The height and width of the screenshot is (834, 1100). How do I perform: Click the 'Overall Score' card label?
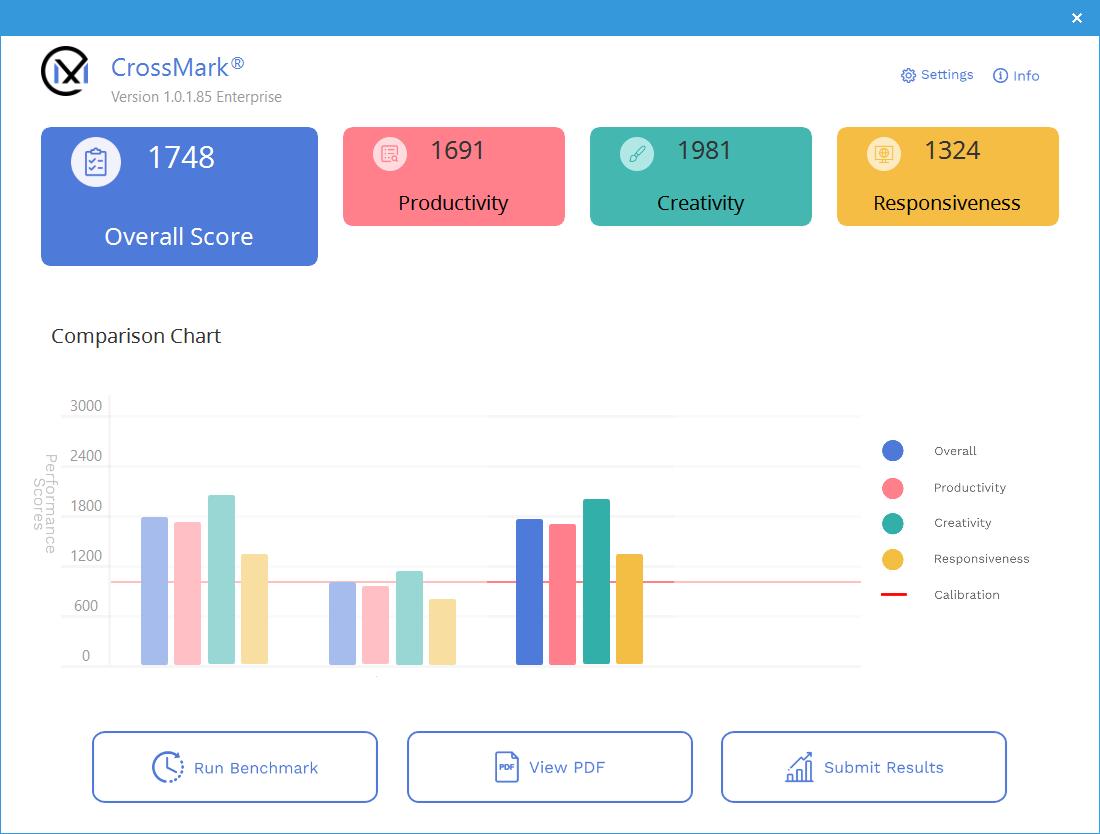[x=179, y=236]
